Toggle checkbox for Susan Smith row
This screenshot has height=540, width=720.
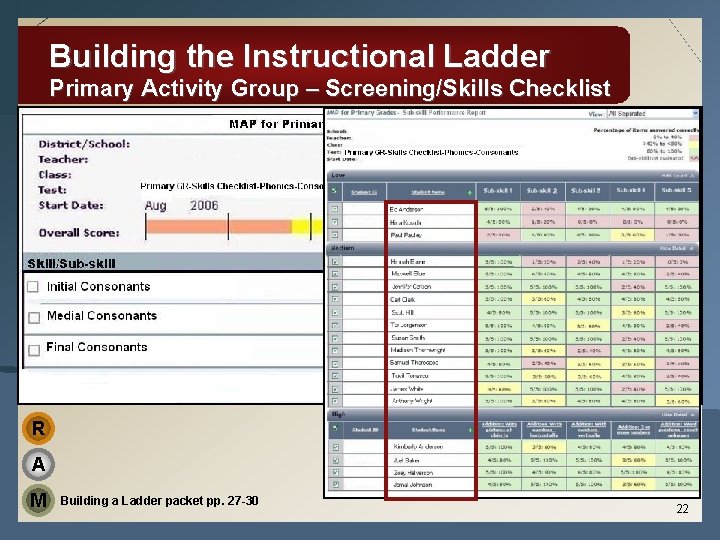click(x=335, y=338)
